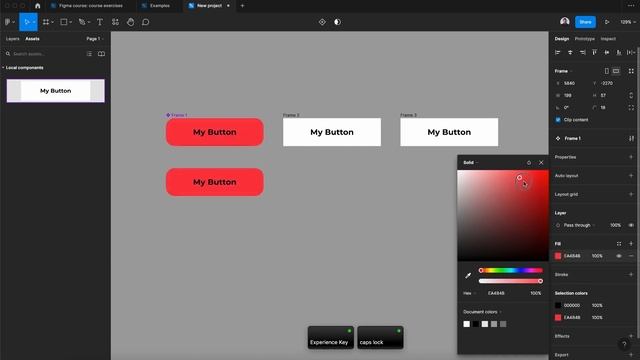640x360 pixels.
Task: Open Solid fill type dropdown
Action: tap(471, 162)
